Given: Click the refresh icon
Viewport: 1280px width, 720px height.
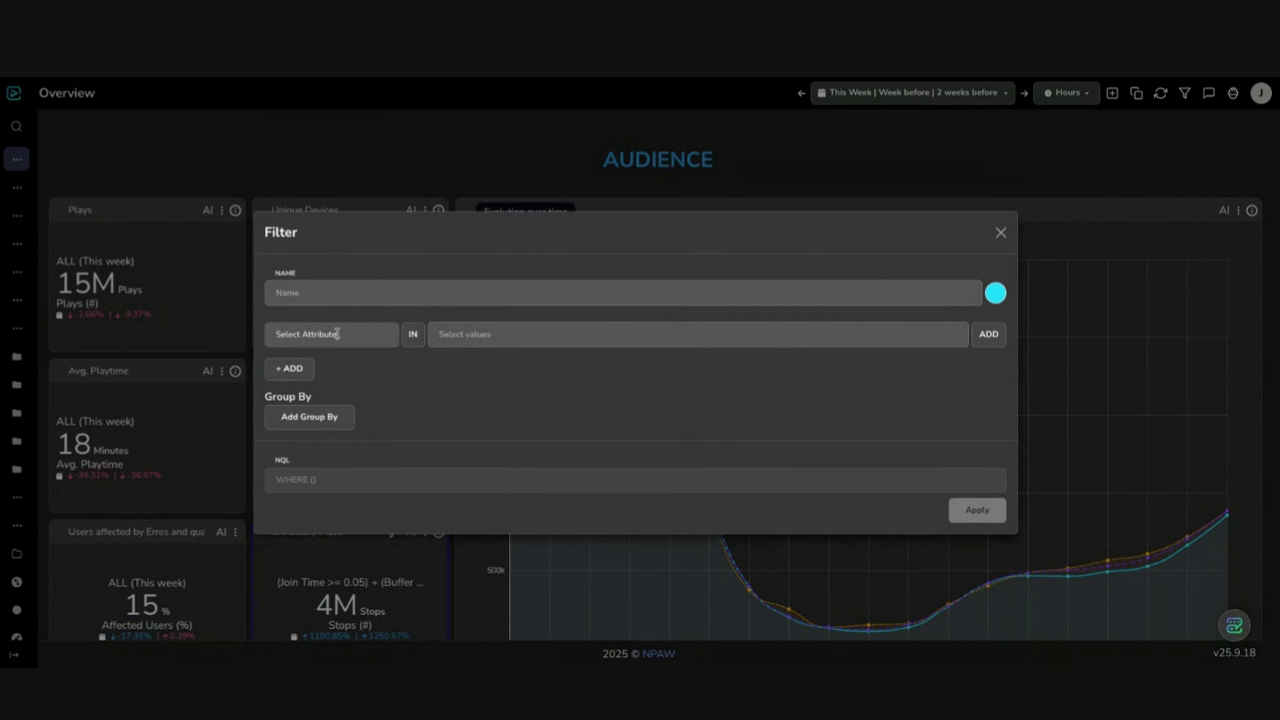Looking at the screenshot, I should click(x=1160, y=93).
